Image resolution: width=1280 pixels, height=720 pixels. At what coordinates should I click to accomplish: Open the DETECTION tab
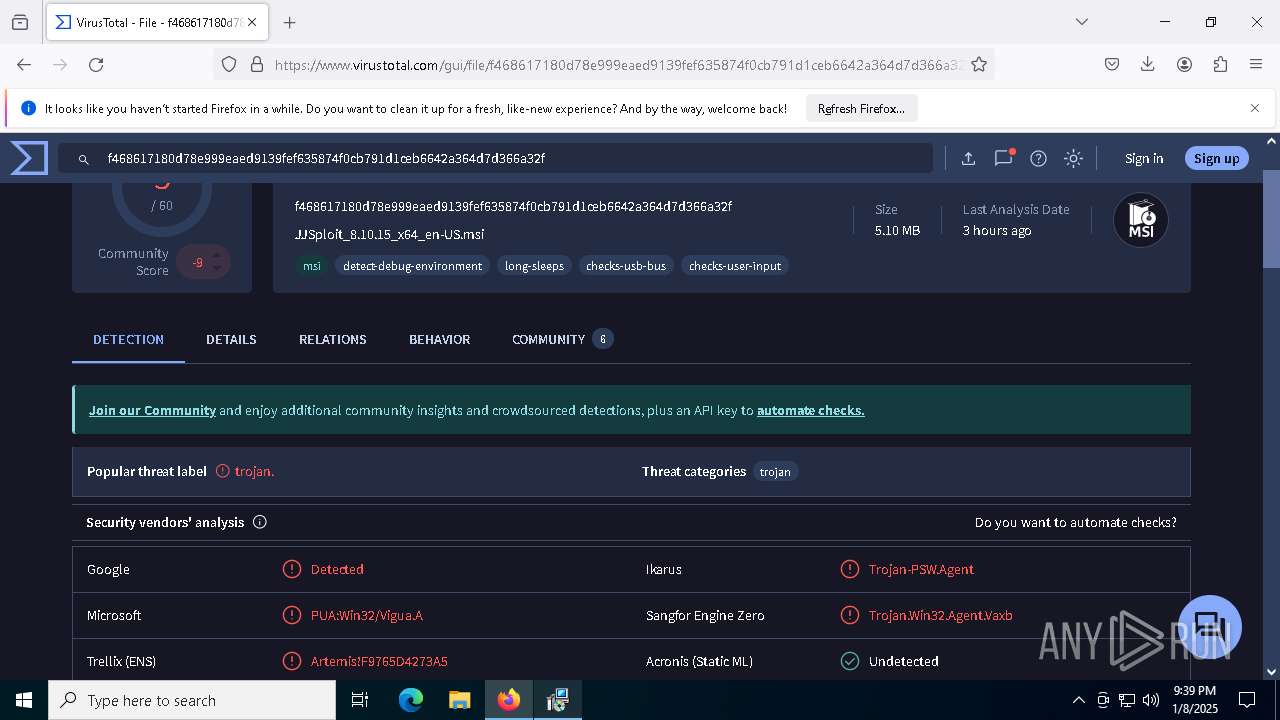tap(128, 339)
